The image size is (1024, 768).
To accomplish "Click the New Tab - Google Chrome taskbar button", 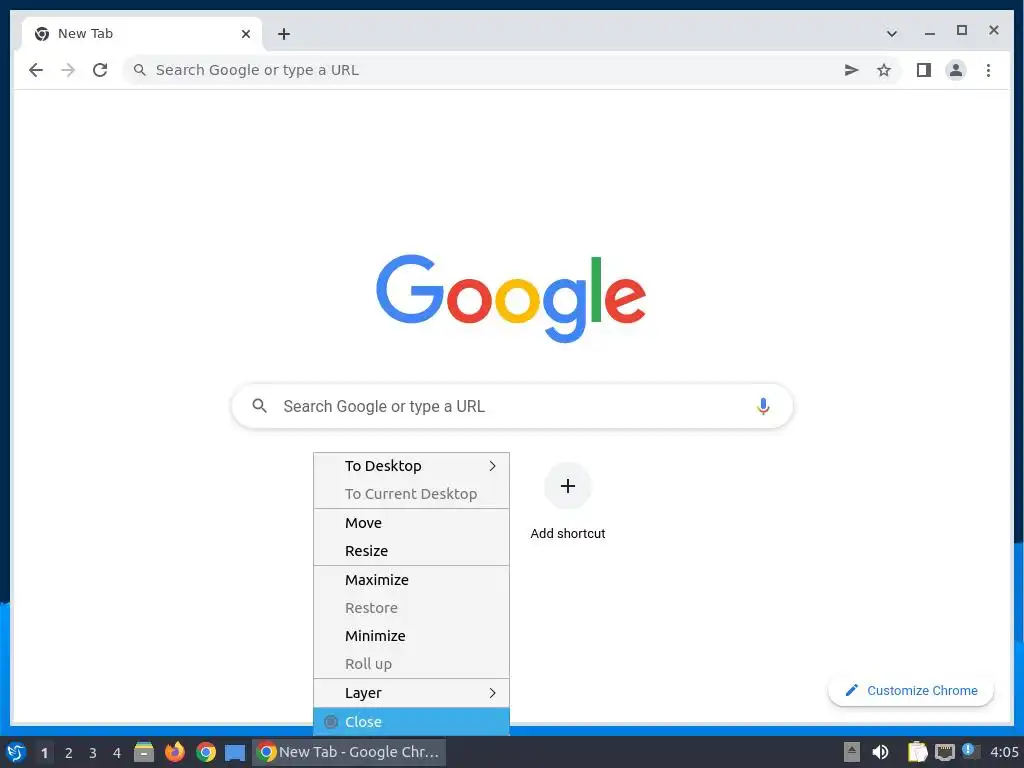I will [349, 752].
